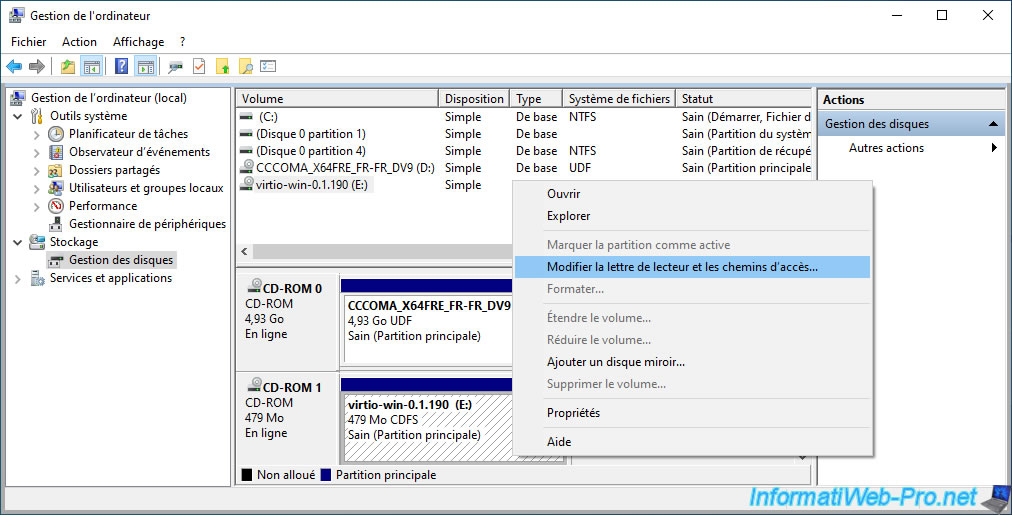Select Modifier la lettre de lecteur et chemins d'accès
1012x515 pixels.
point(693,267)
